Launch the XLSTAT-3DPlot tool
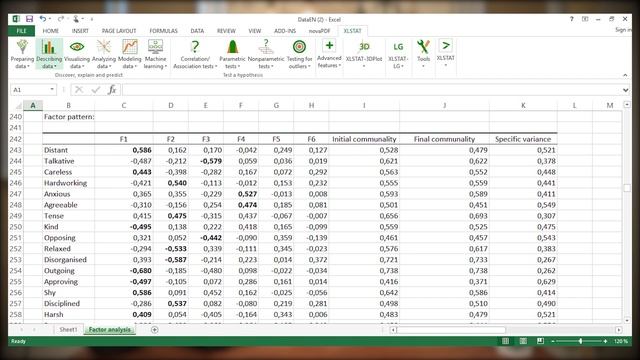 tap(364, 54)
